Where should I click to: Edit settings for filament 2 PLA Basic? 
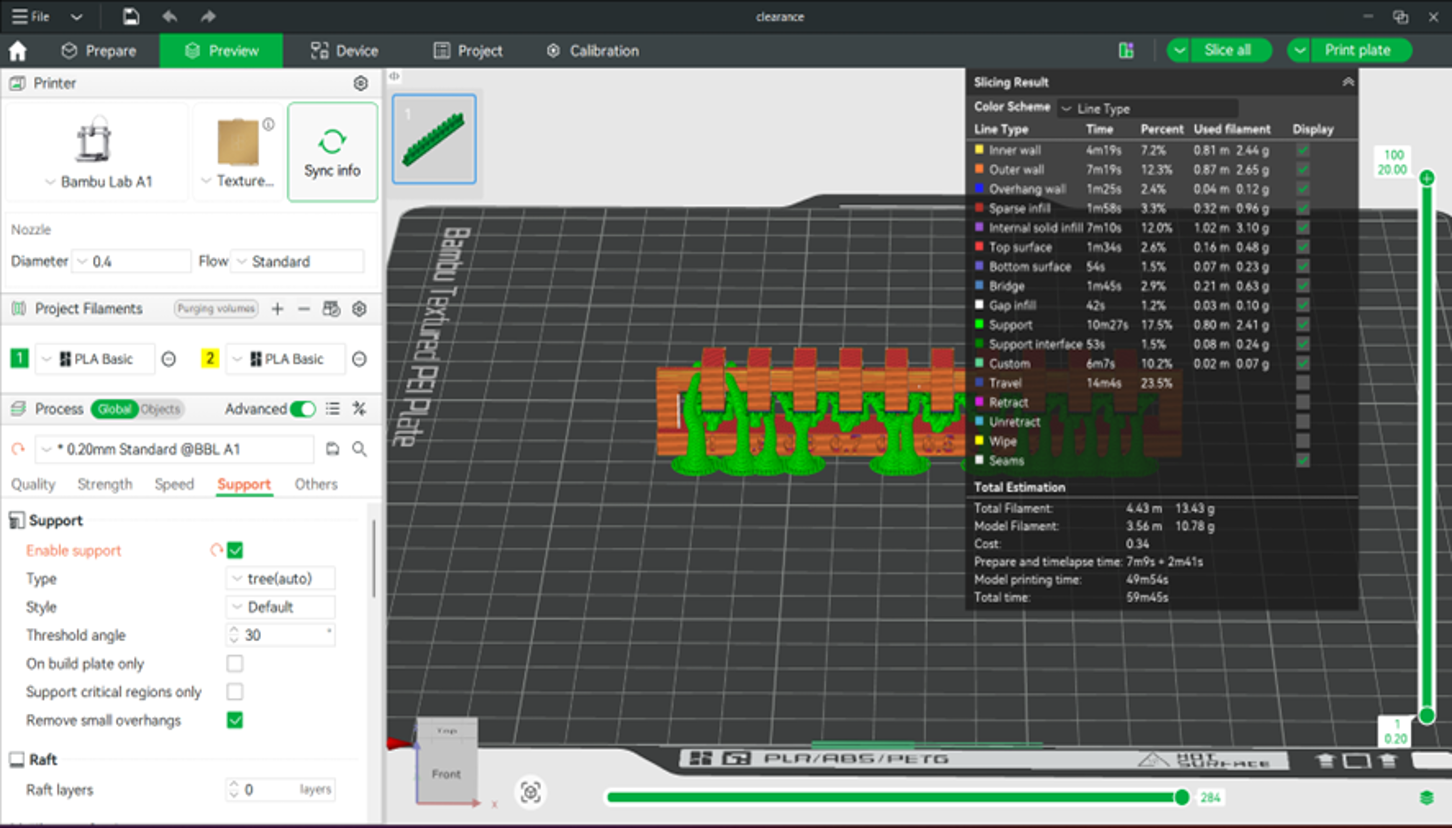[x=360, y=359]
